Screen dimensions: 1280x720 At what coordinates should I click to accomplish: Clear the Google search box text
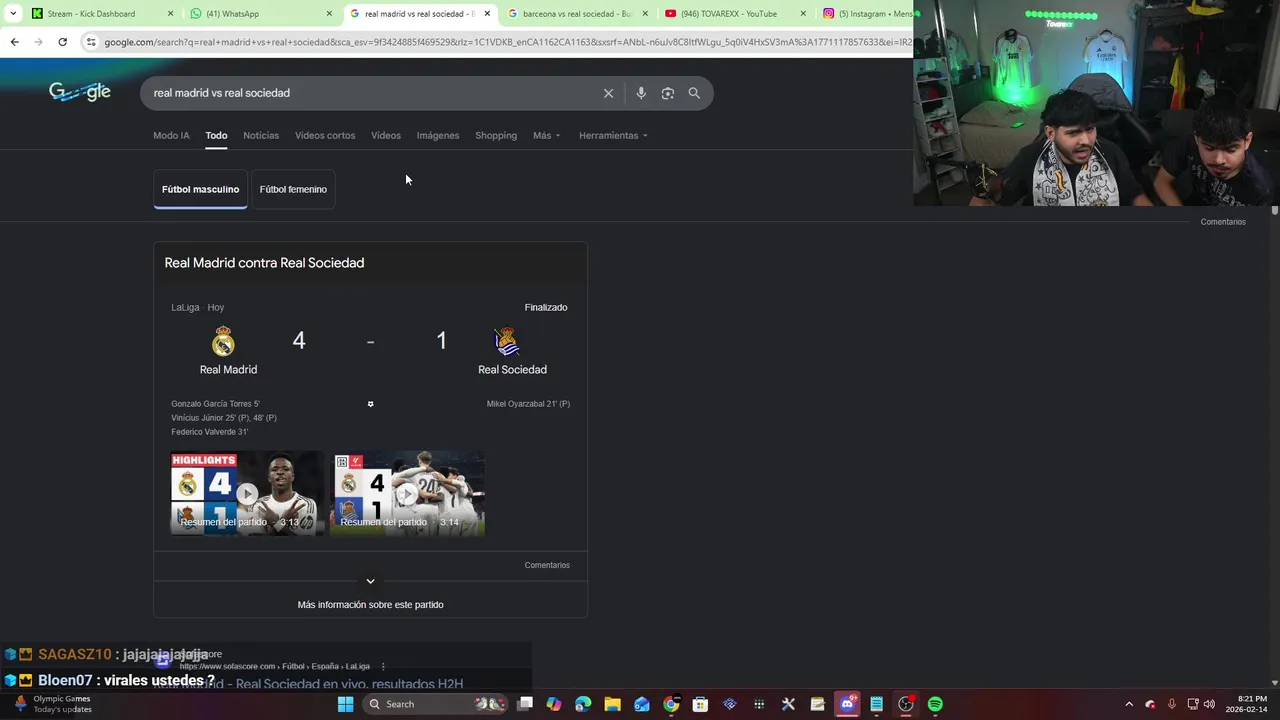[x=608, y=93]
